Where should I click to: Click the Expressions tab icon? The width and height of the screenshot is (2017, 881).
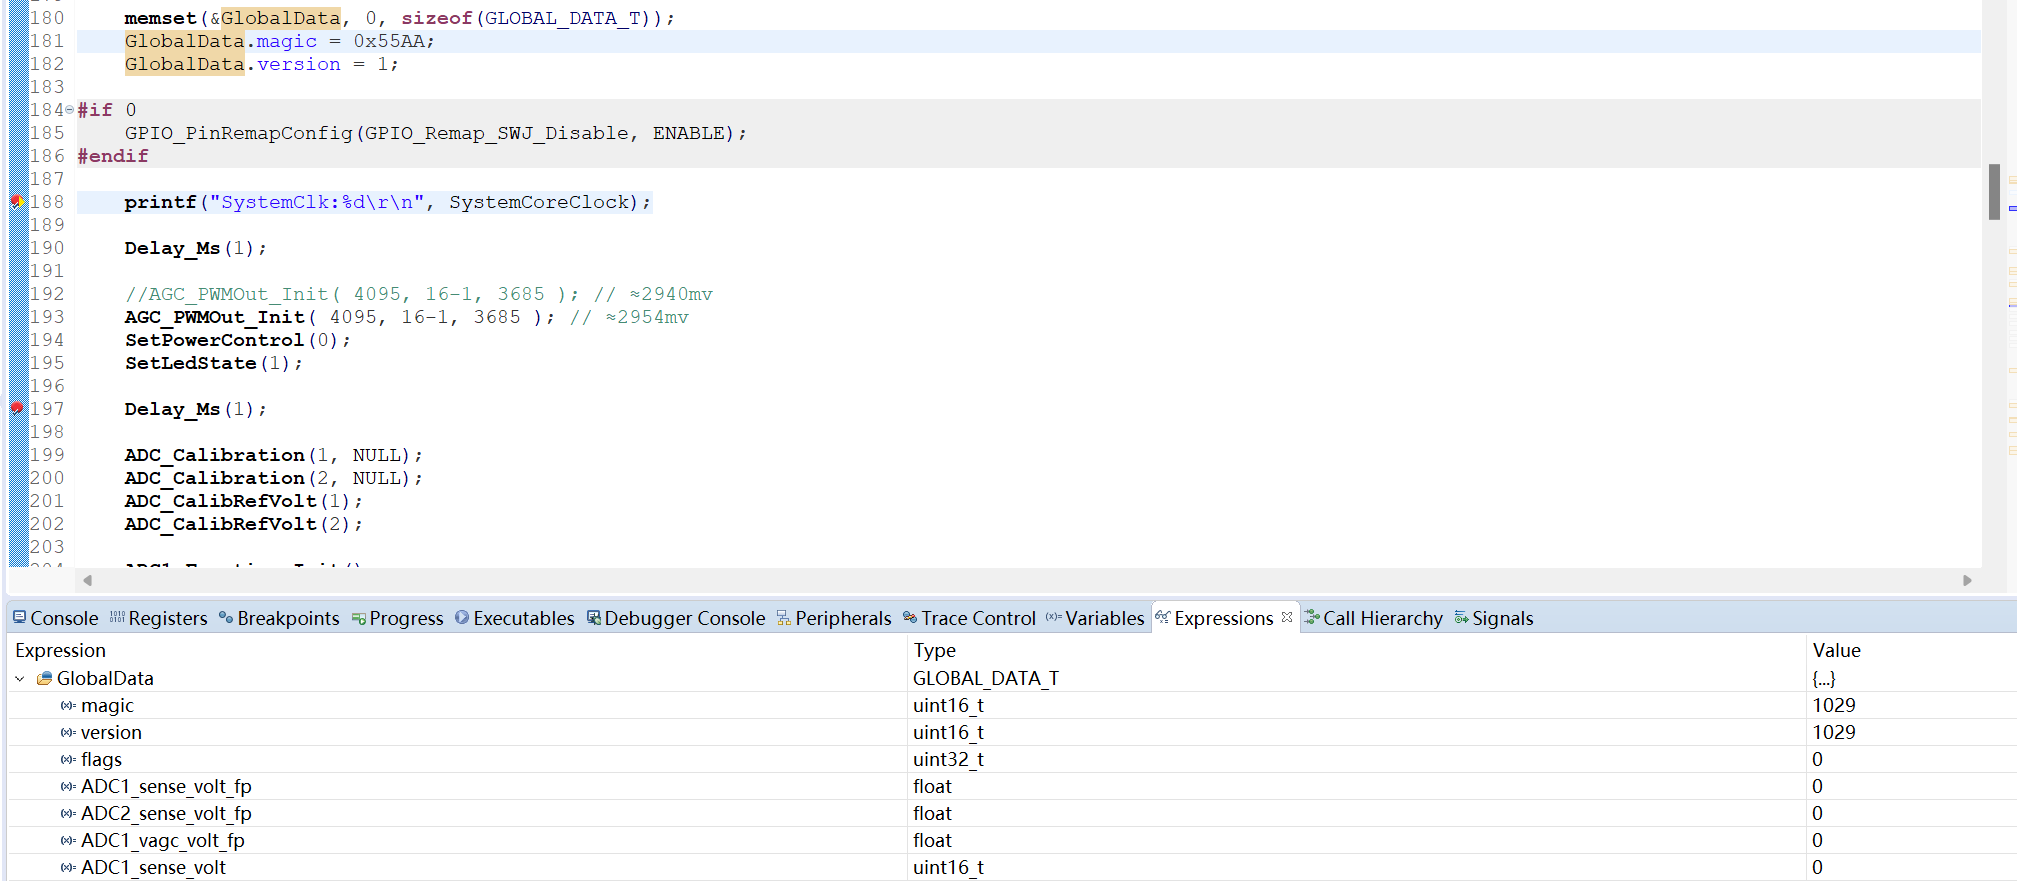pyautogui.click(x=1163, y=617)
